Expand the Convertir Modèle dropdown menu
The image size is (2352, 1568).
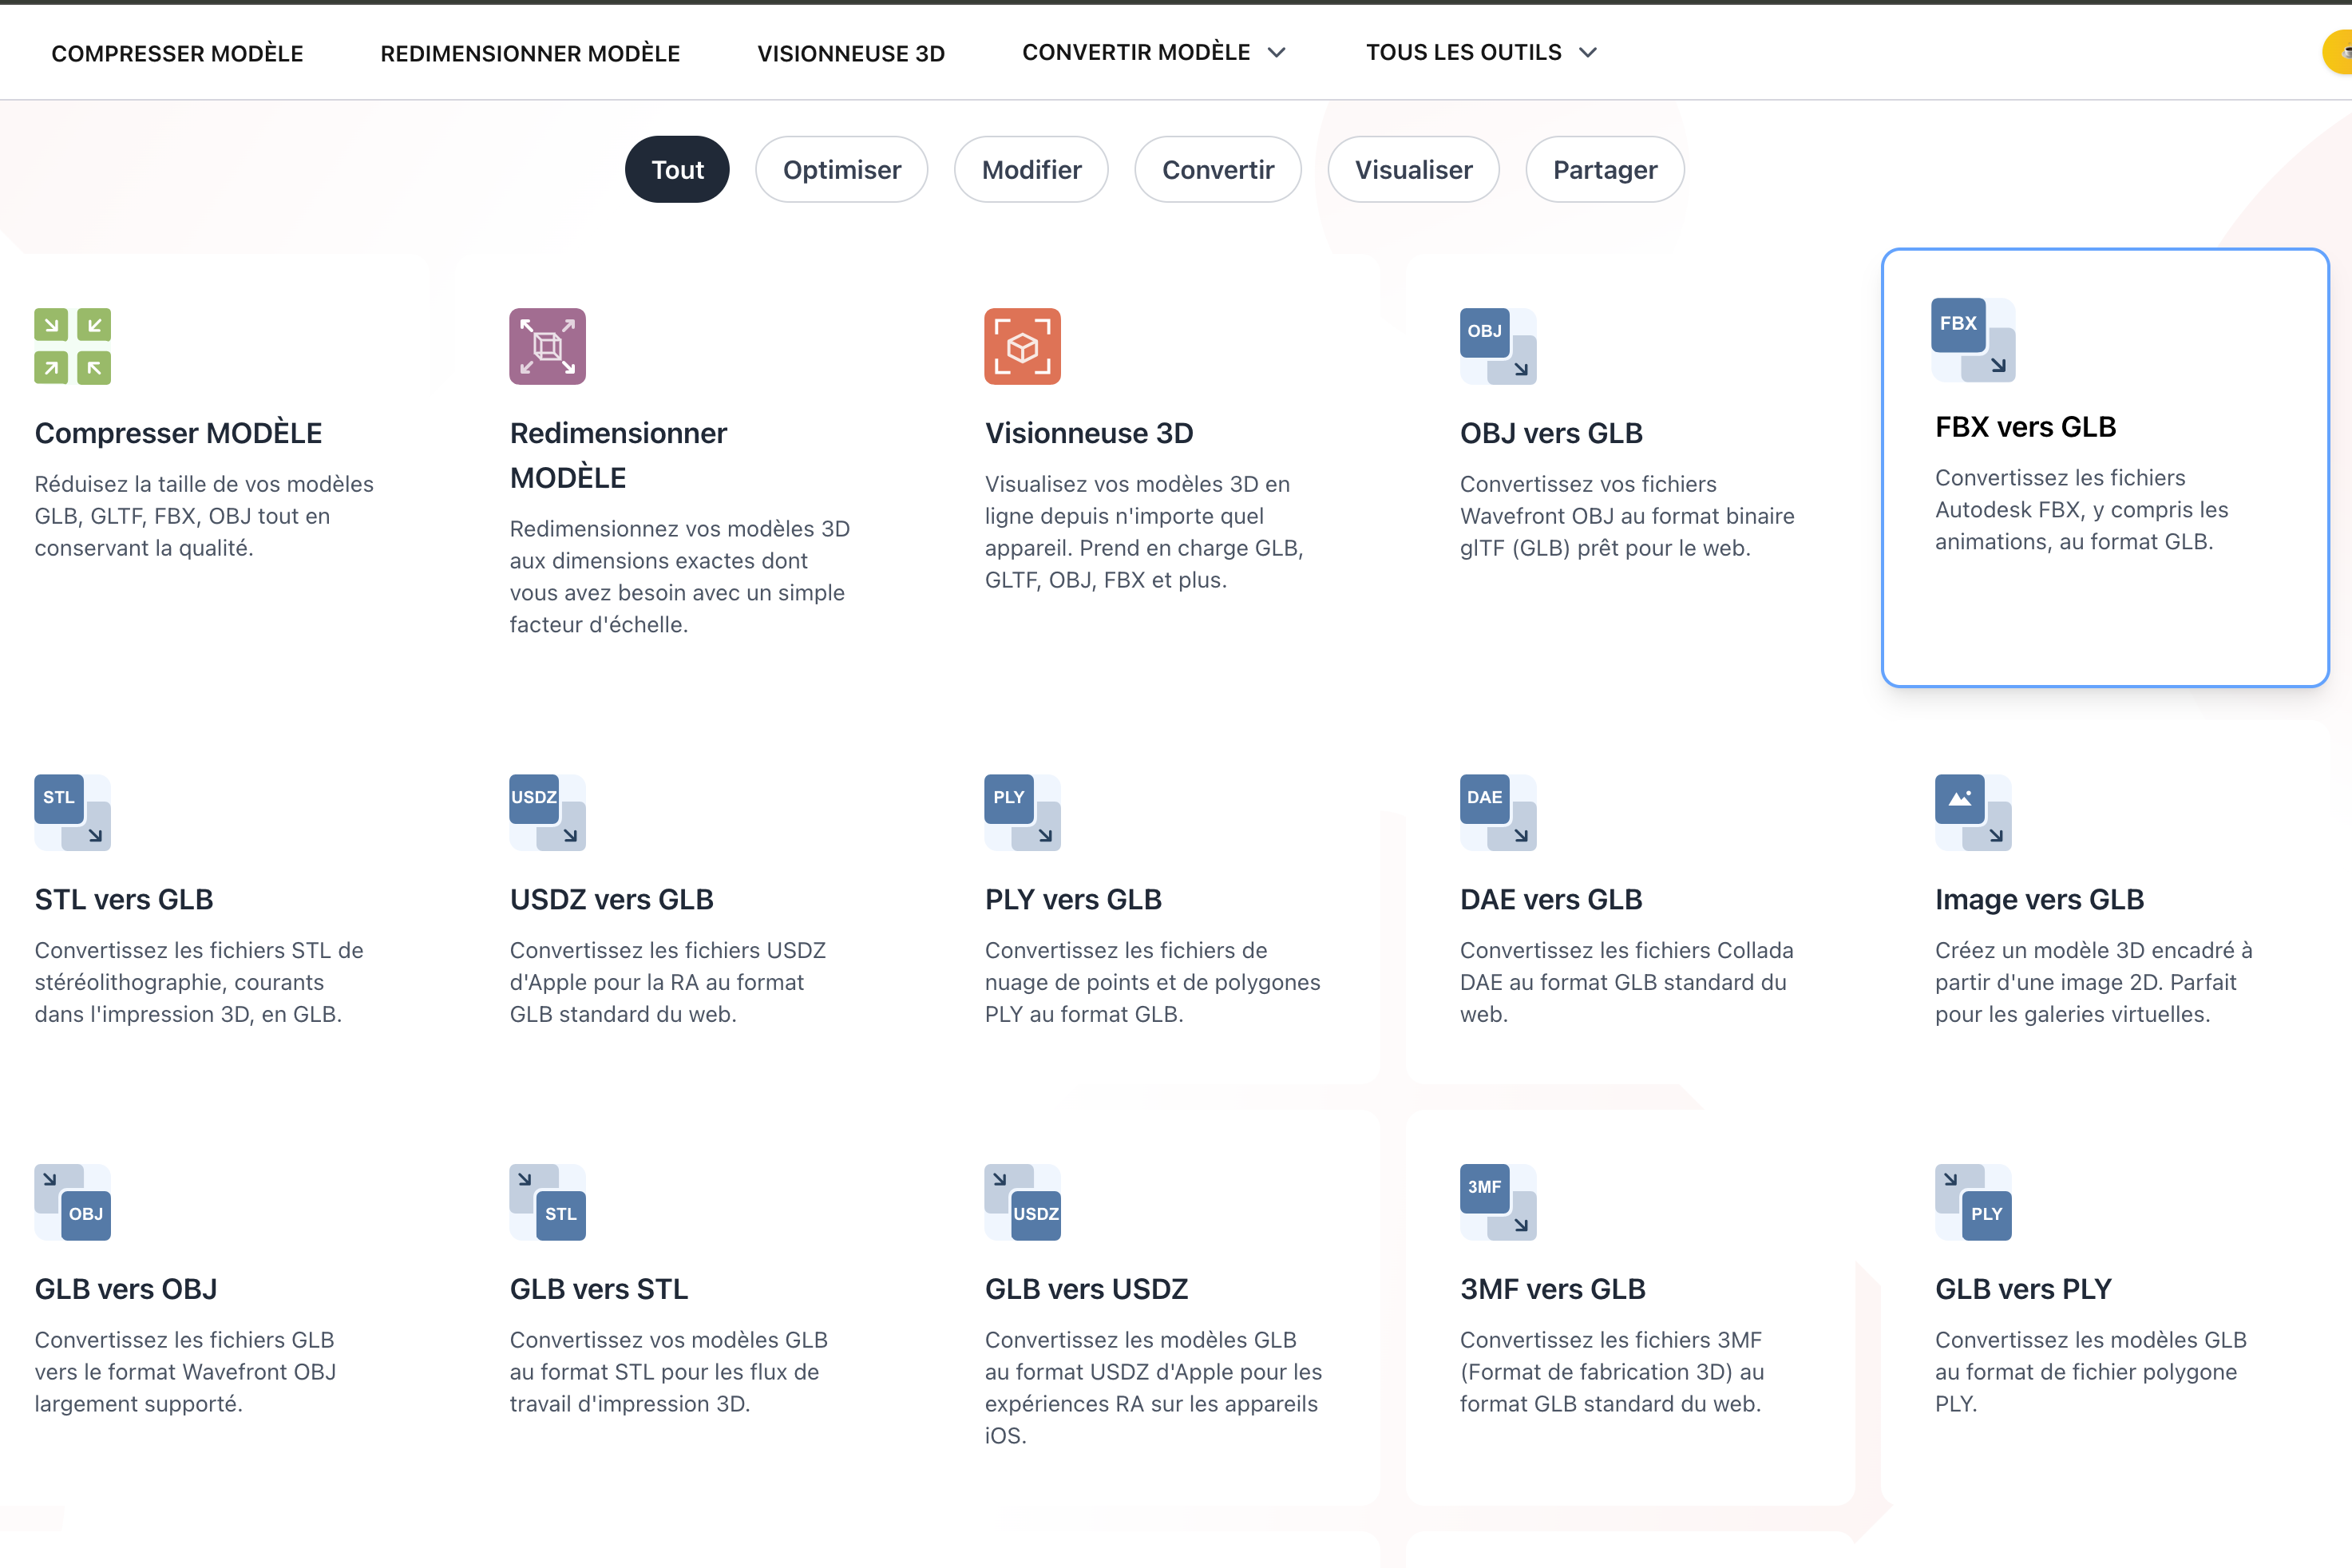pos(1153,52)
